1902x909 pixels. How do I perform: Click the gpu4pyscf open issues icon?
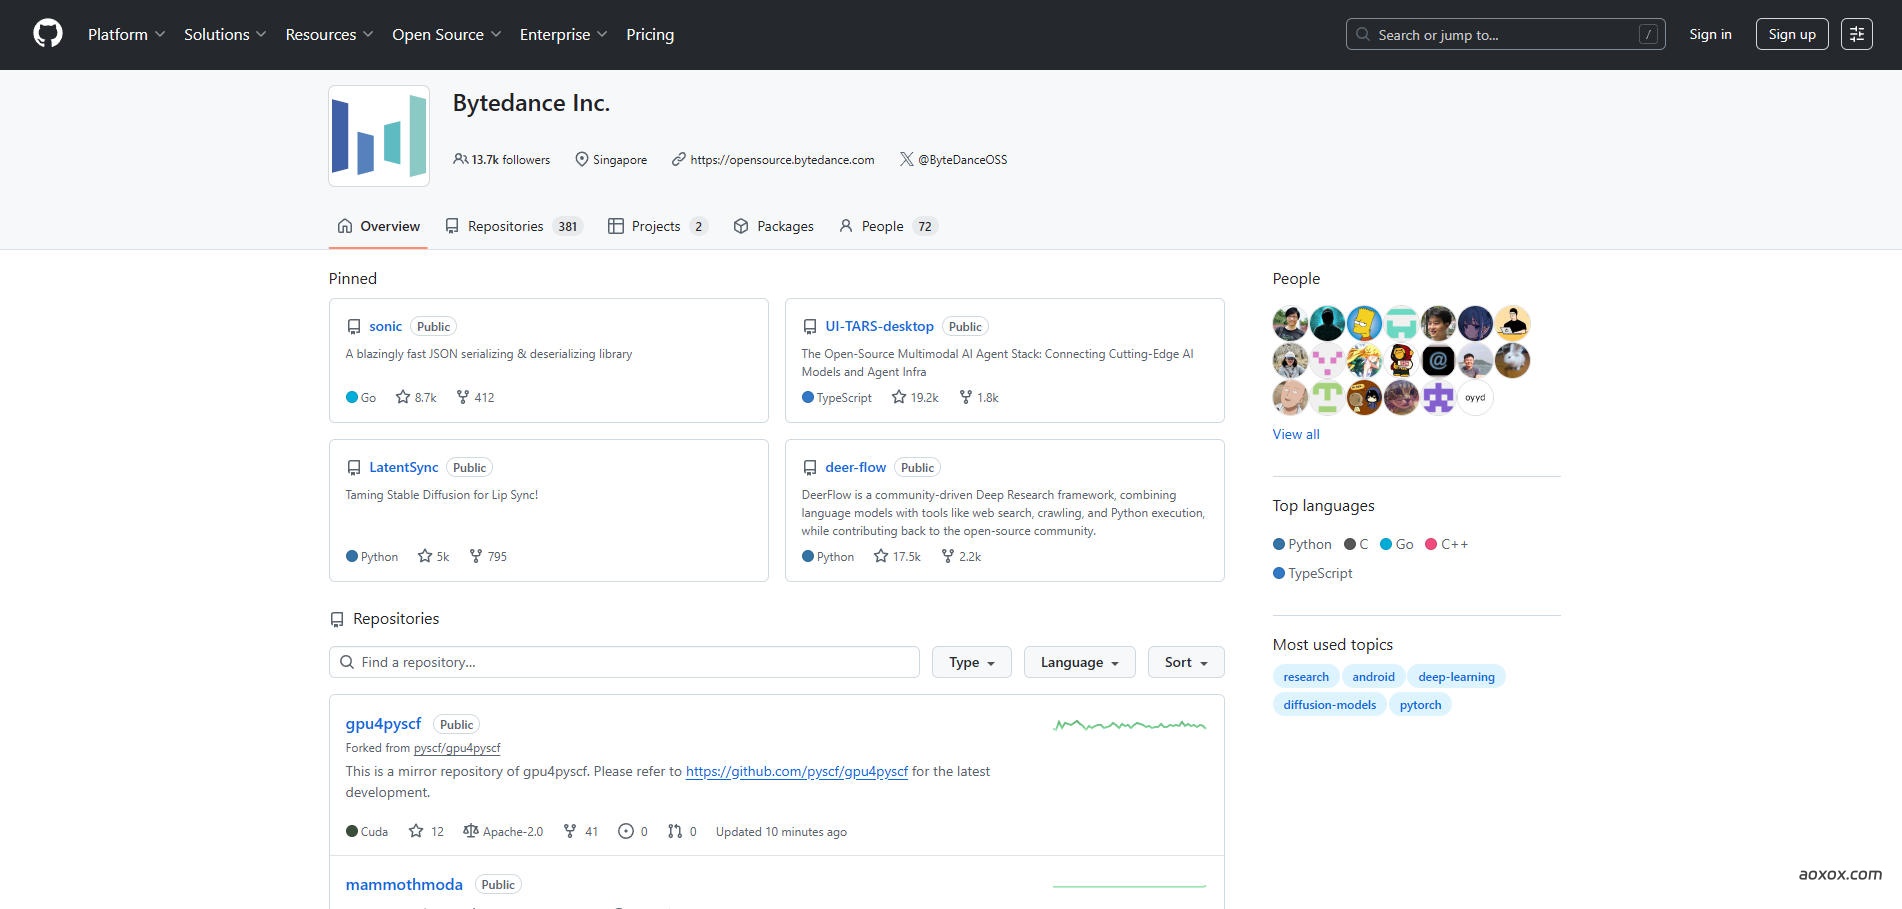click(626, 831)
